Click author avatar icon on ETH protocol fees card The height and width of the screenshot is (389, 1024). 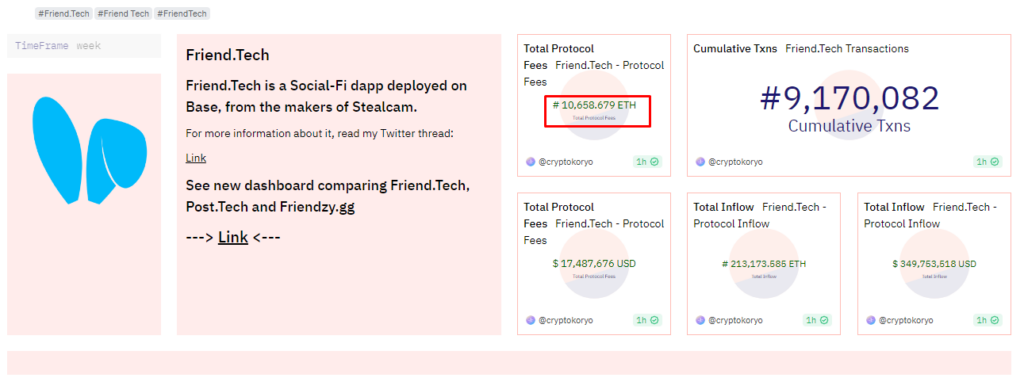[530, 162]
